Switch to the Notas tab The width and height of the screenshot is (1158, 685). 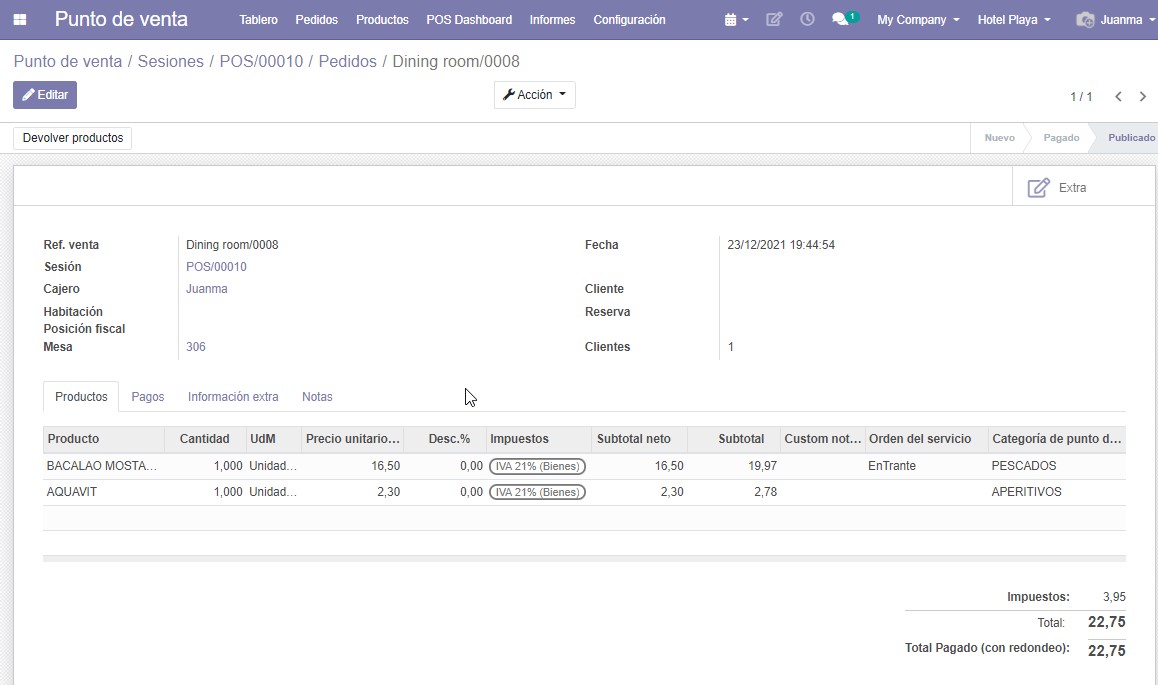317,396
